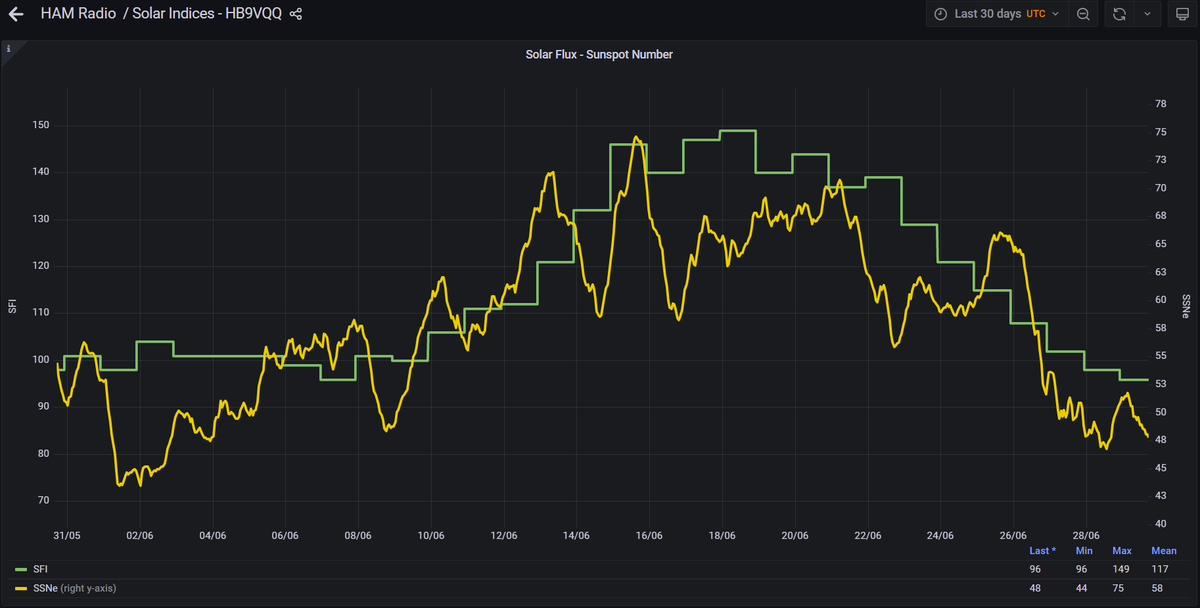Go back using the left arrow icon
The image size is (1200, 608).
(16, 15)
